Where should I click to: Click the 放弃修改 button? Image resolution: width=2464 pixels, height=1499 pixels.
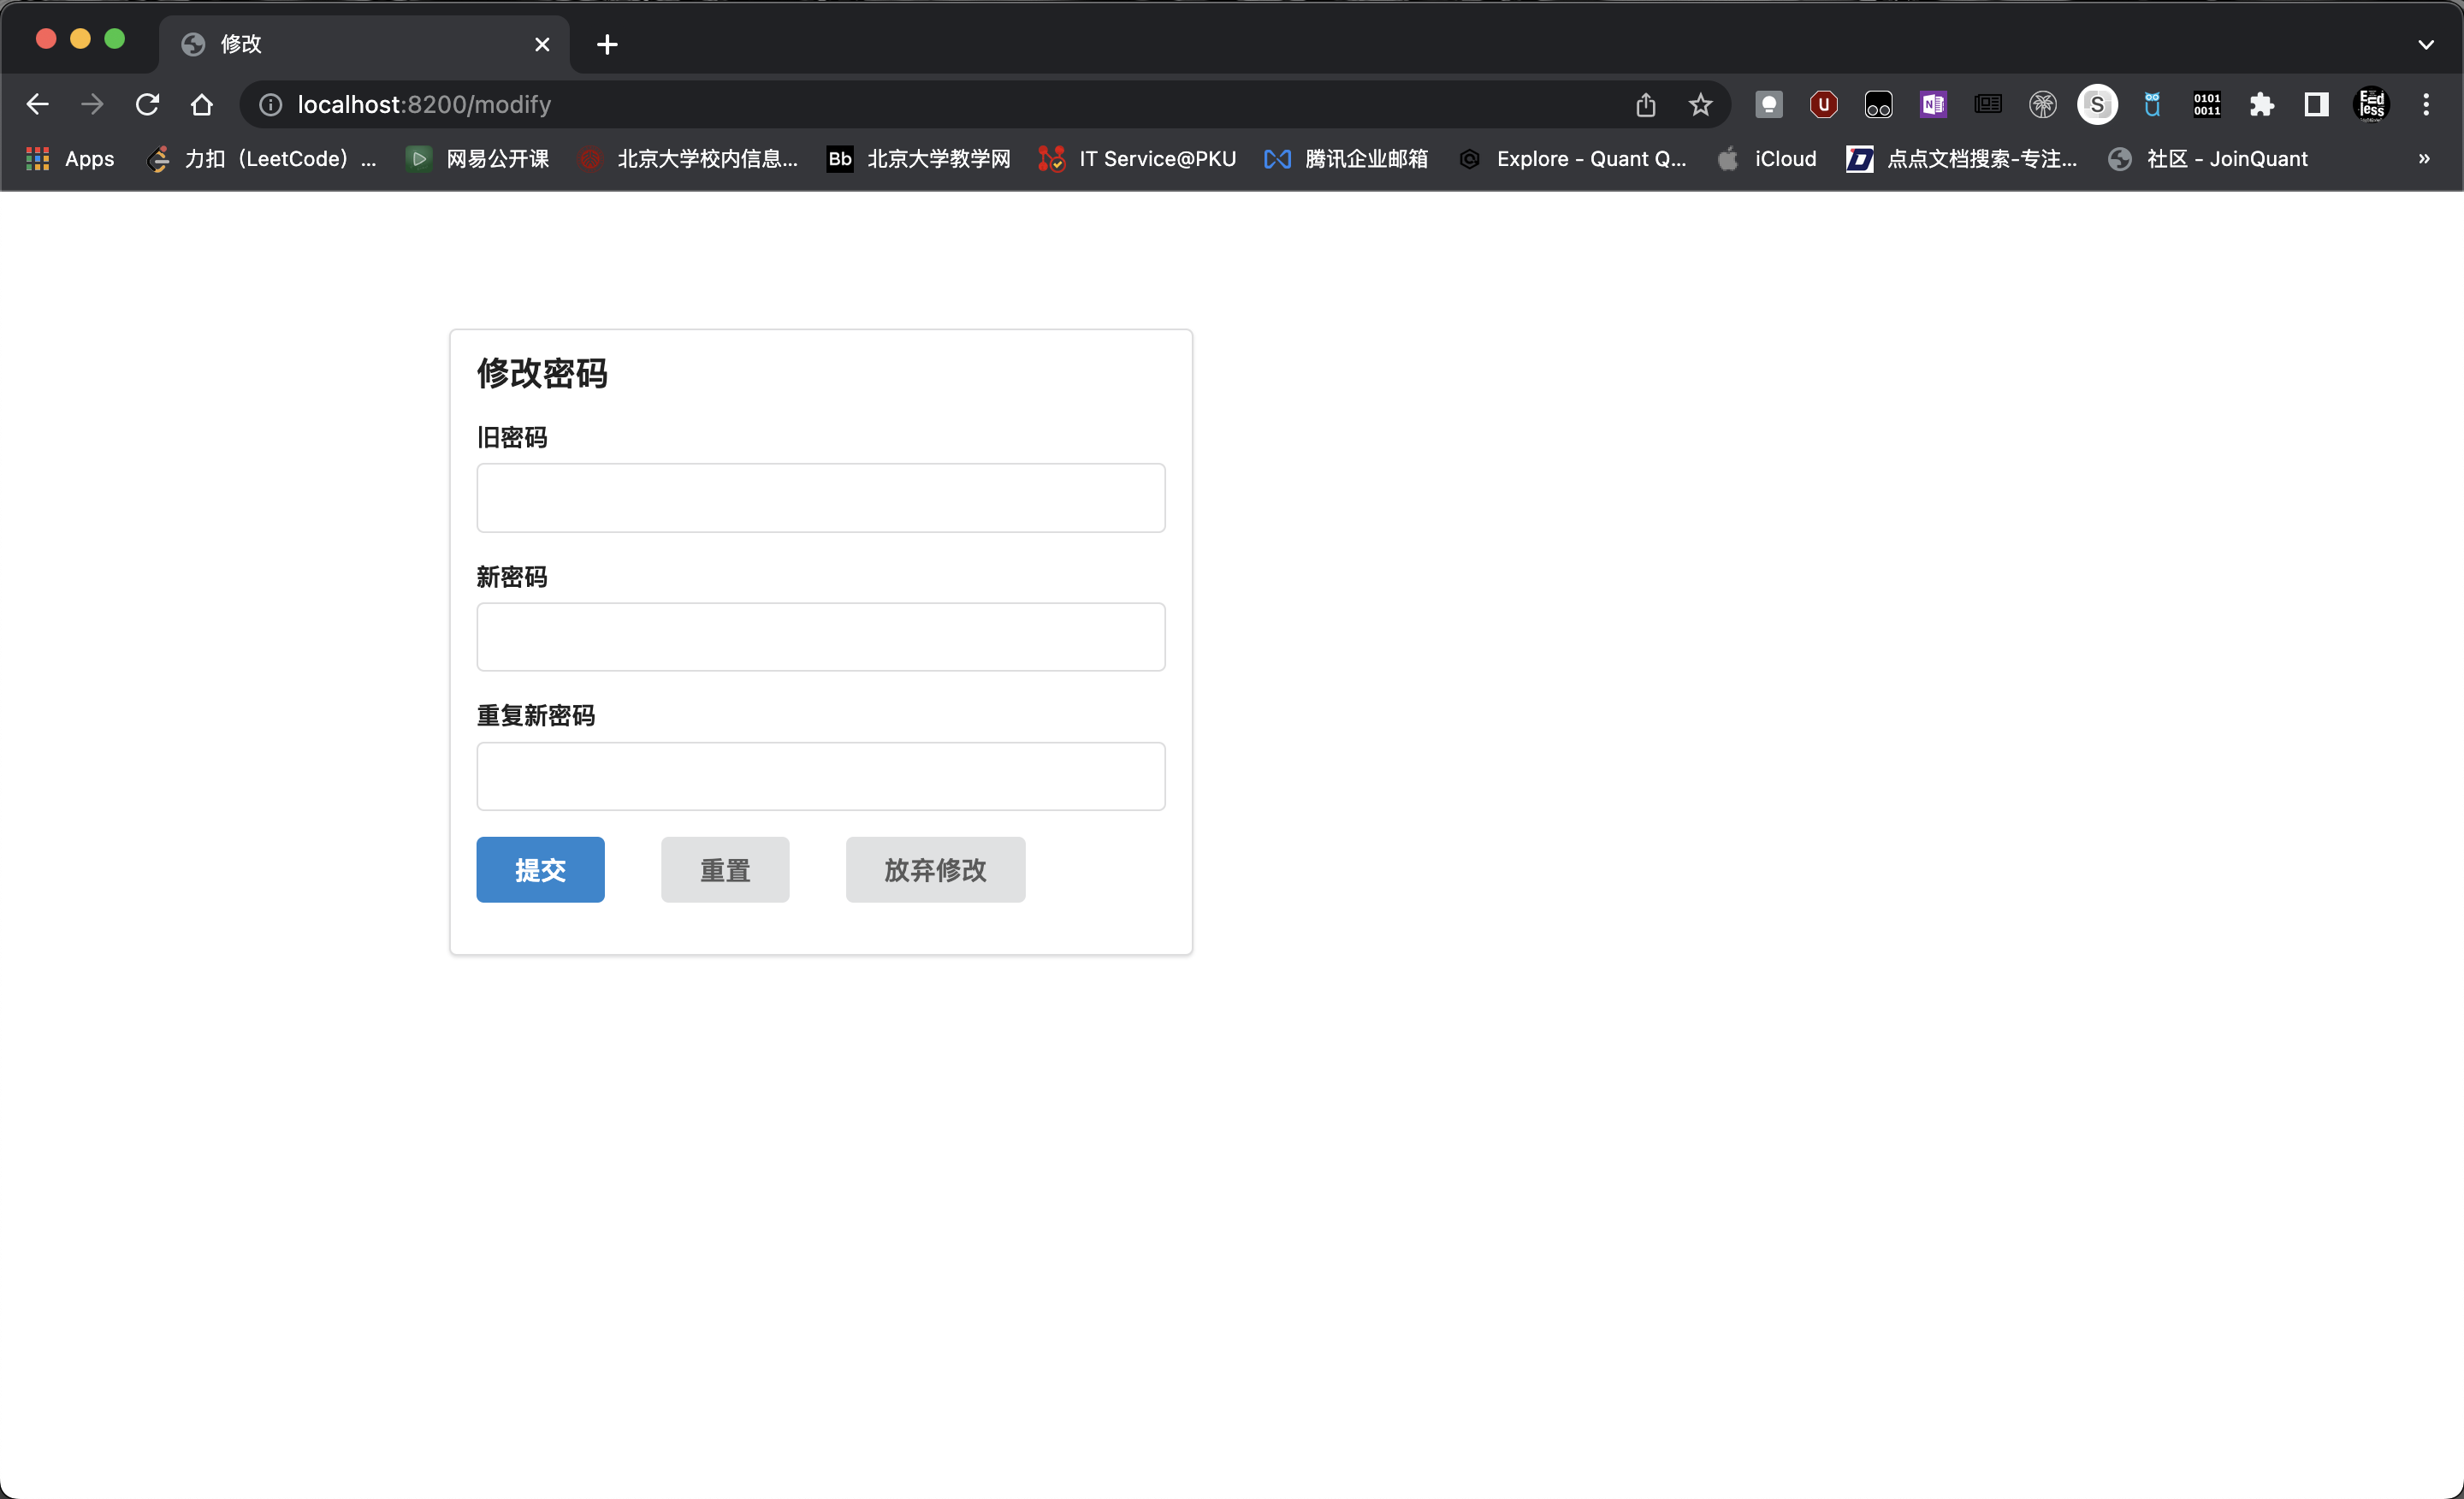click(x=934, y=869)
